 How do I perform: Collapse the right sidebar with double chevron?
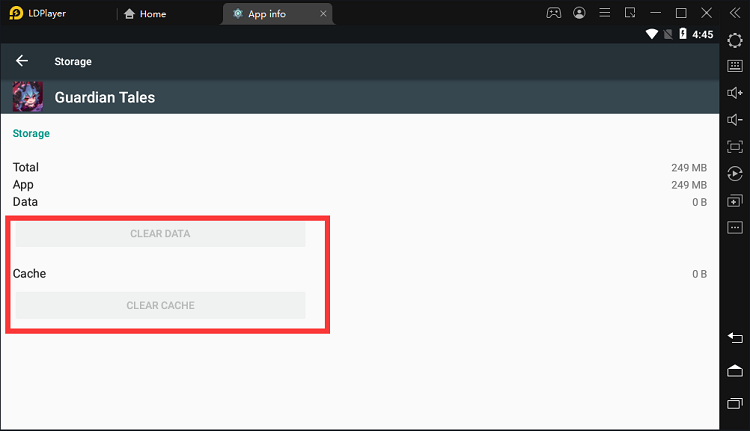(735, 14)
